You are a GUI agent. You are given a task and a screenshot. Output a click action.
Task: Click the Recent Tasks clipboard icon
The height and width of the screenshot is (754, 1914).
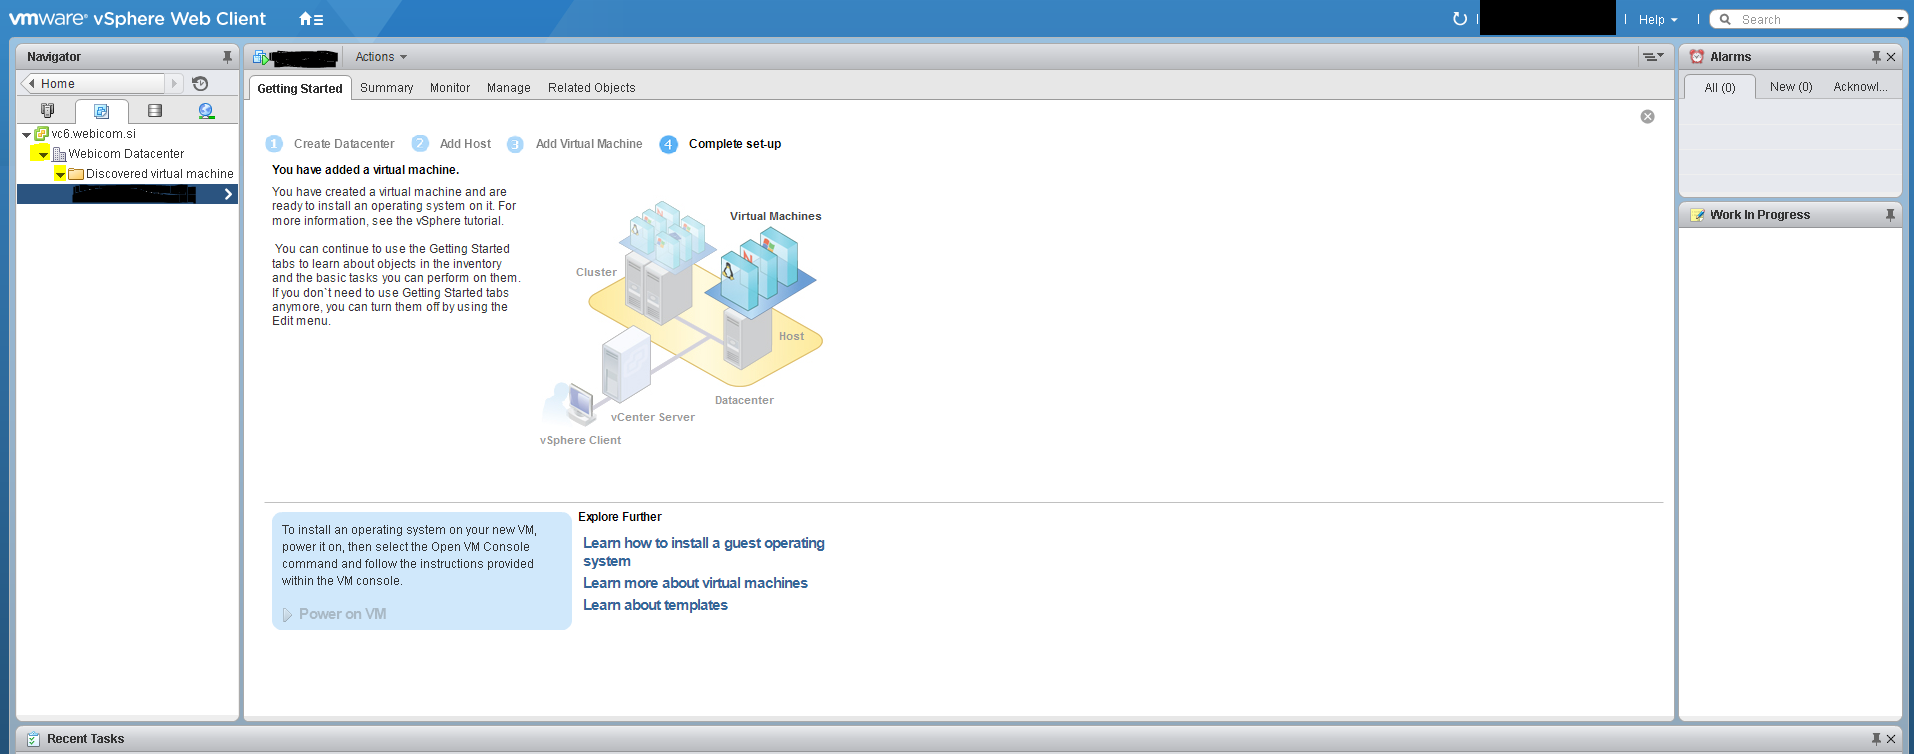coord(33,739)
